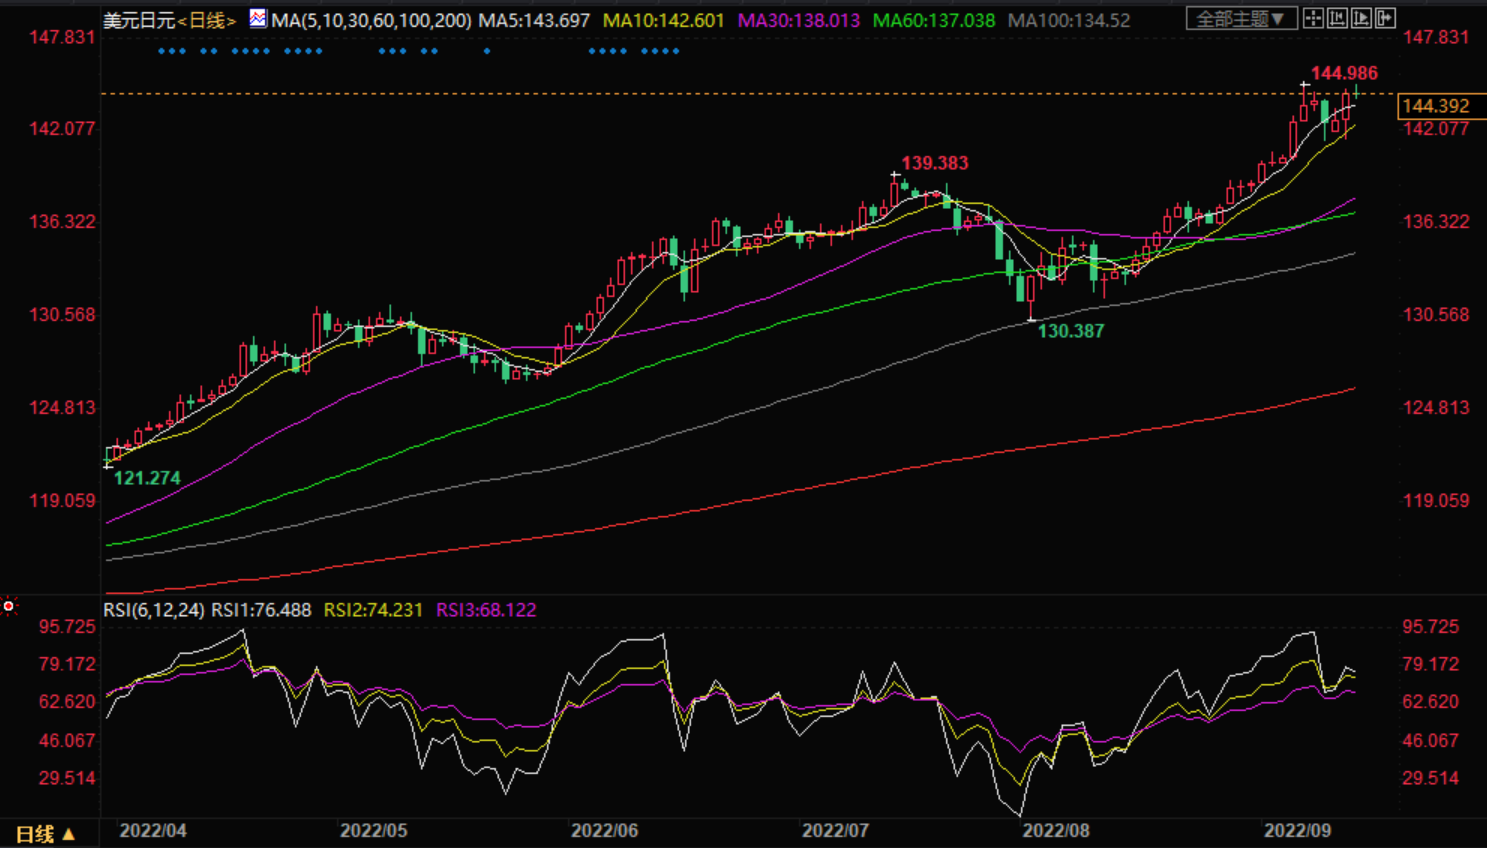This screenshot has height=848, width=1487.
Task: Click the RSI2:74.231 value
Action: click(x=373, y=610)
